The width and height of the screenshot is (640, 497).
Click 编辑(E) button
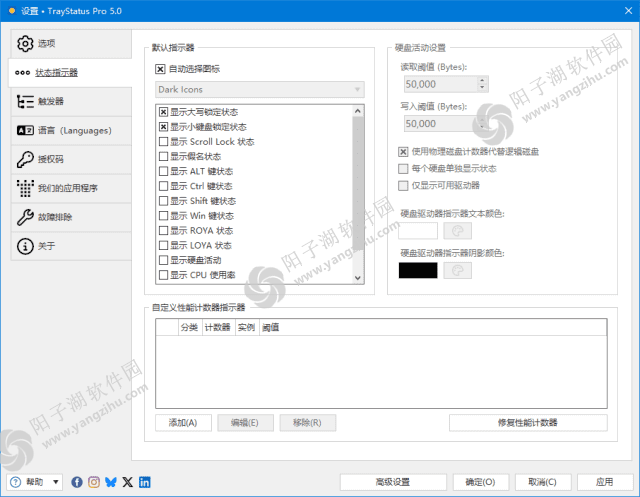point(245,423)
